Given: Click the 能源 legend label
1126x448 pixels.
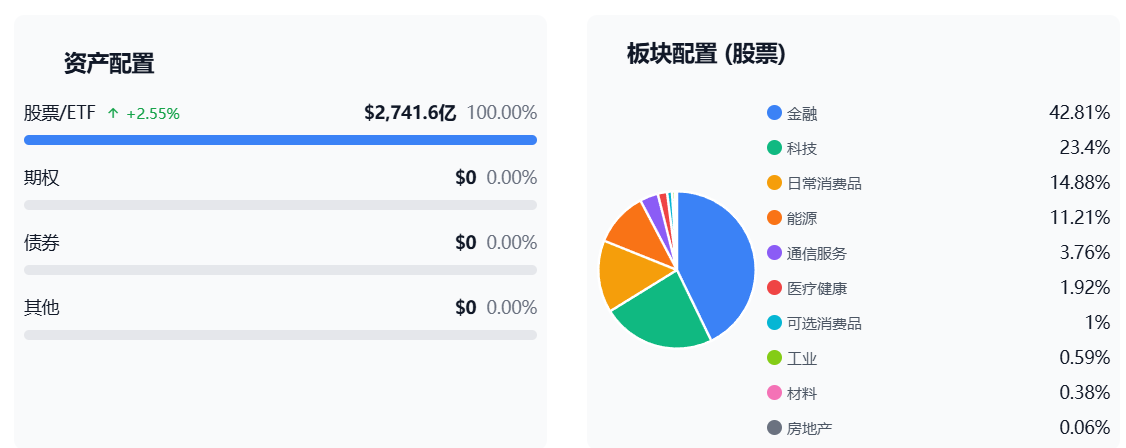Looking at the screenshot, I should pyautogui.click(x=802, y=218).
